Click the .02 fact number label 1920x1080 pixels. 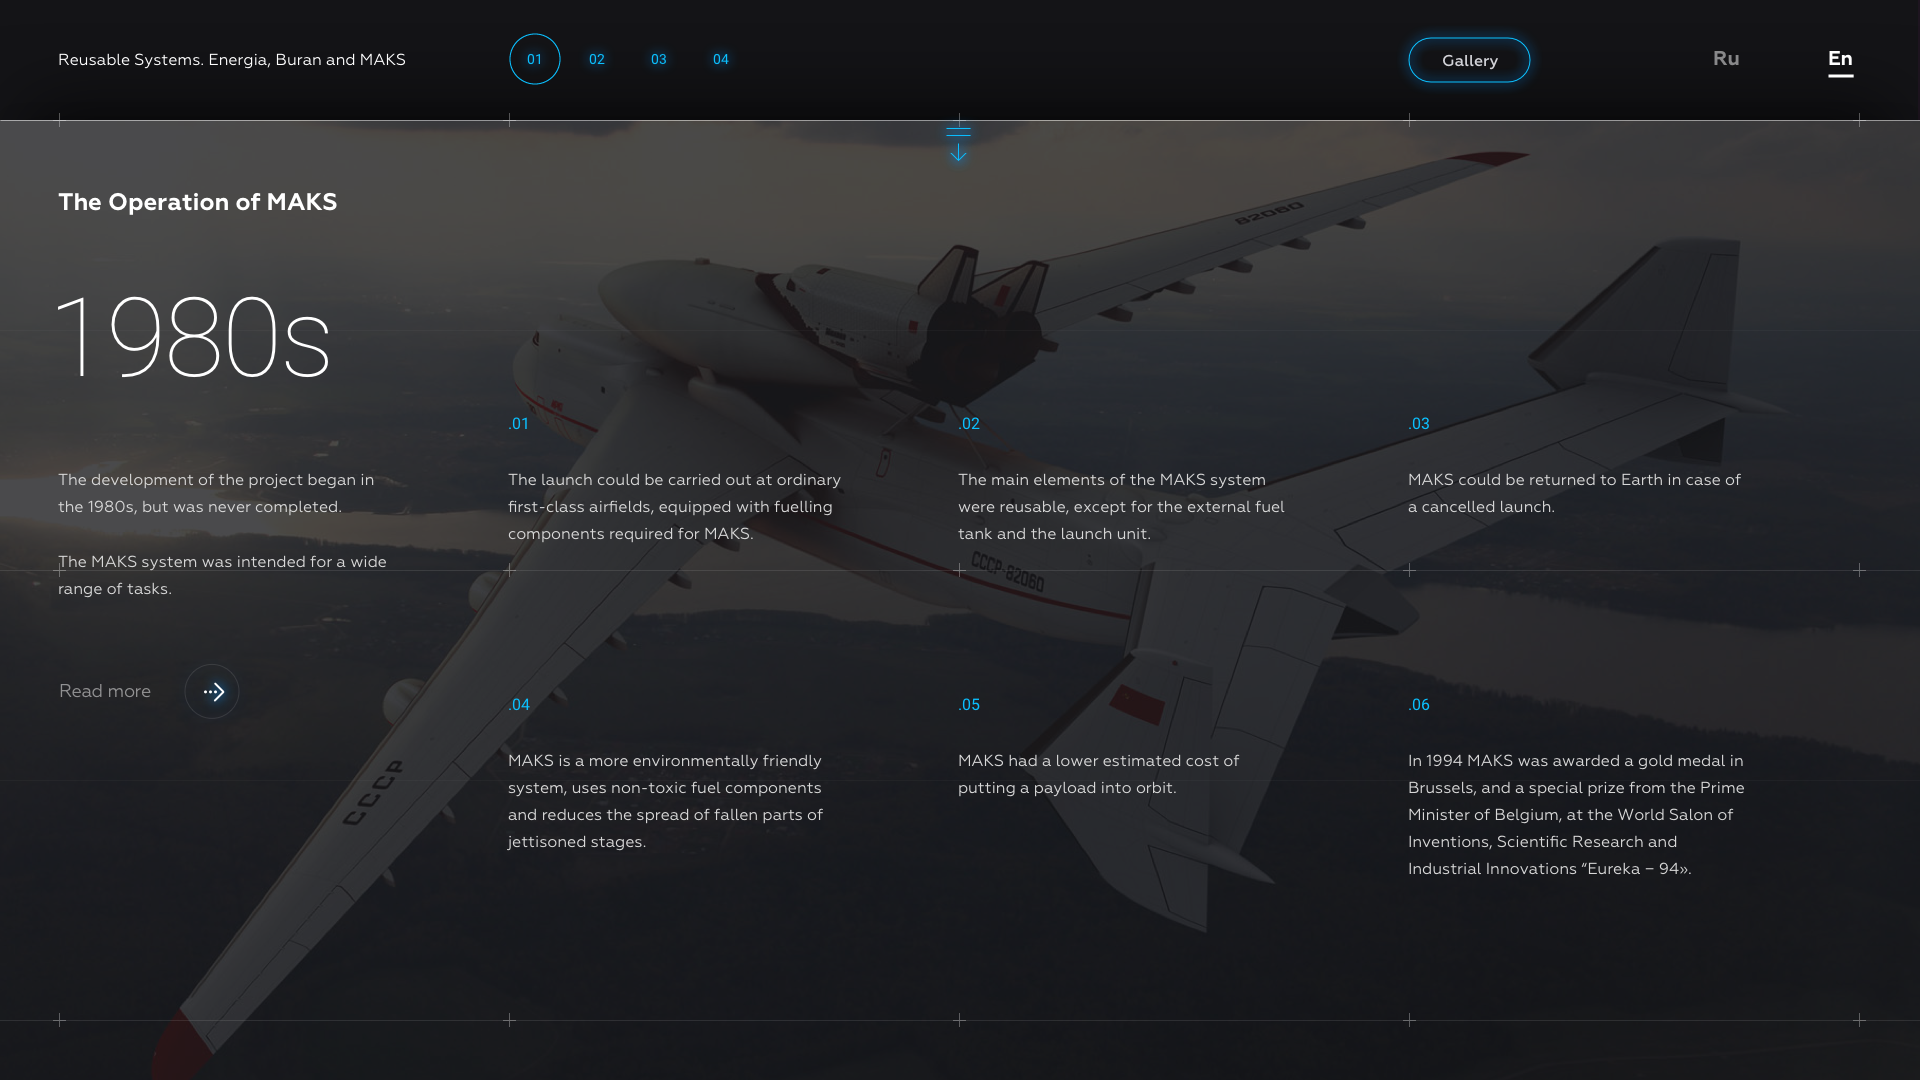click(x=969, y=424)
